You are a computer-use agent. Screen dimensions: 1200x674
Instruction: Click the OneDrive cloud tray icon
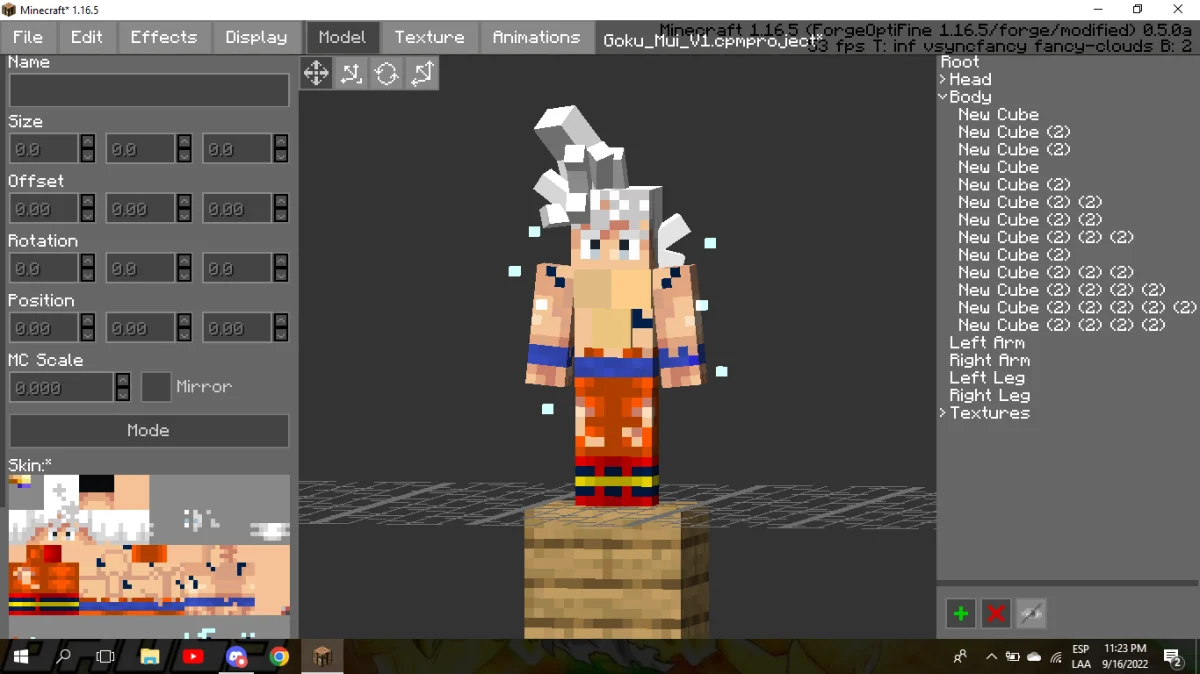coord(1034,657)
